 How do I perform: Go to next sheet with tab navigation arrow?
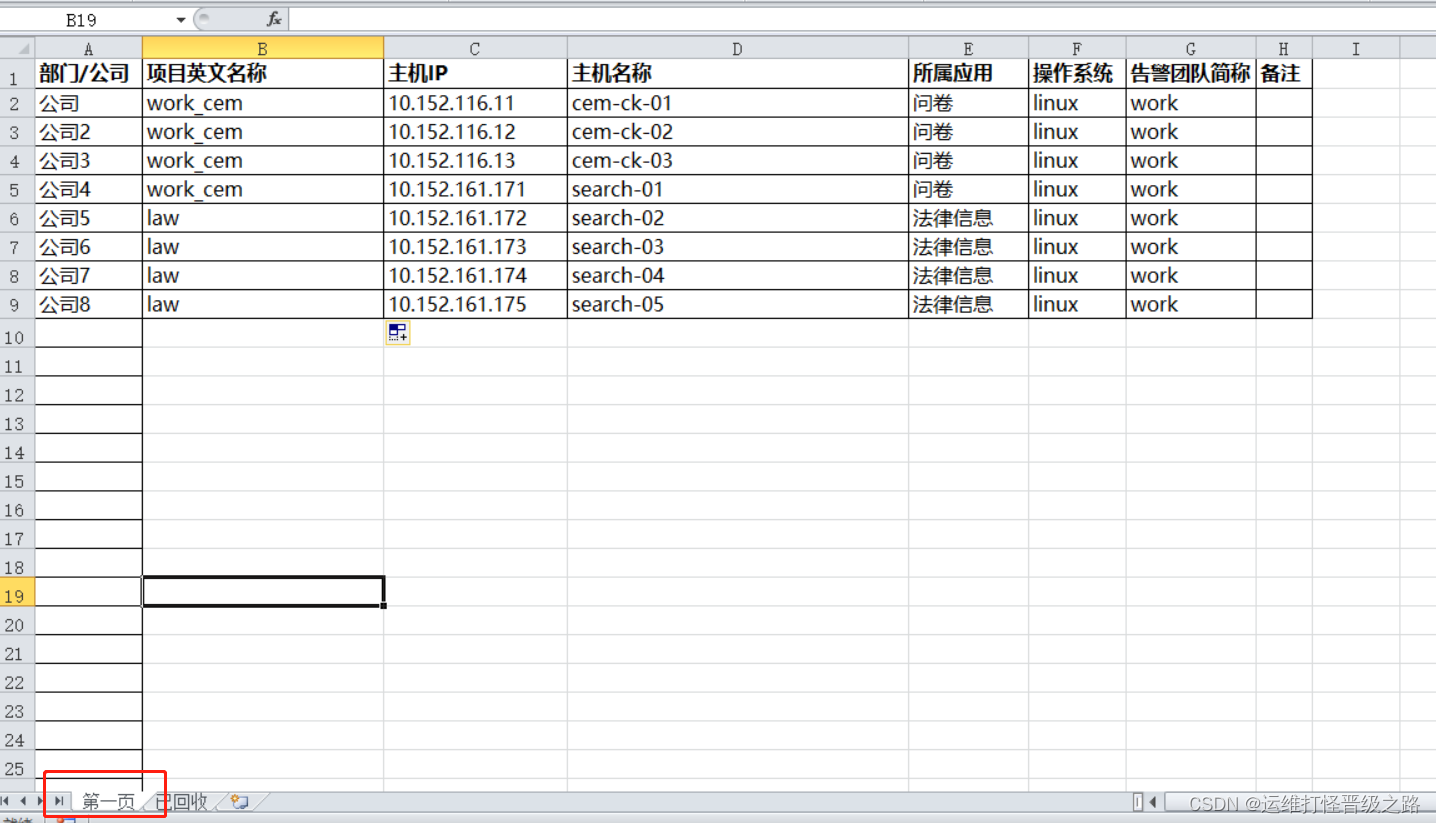coord(42,801)
